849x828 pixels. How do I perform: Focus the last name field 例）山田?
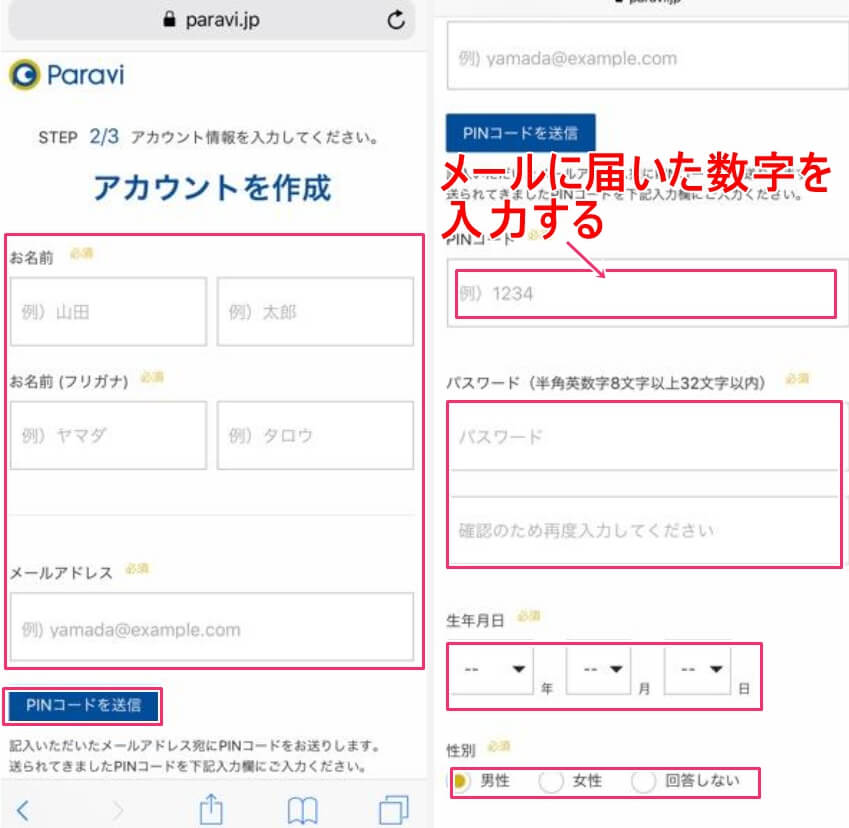pyautogui.click(x=108, y=312)
